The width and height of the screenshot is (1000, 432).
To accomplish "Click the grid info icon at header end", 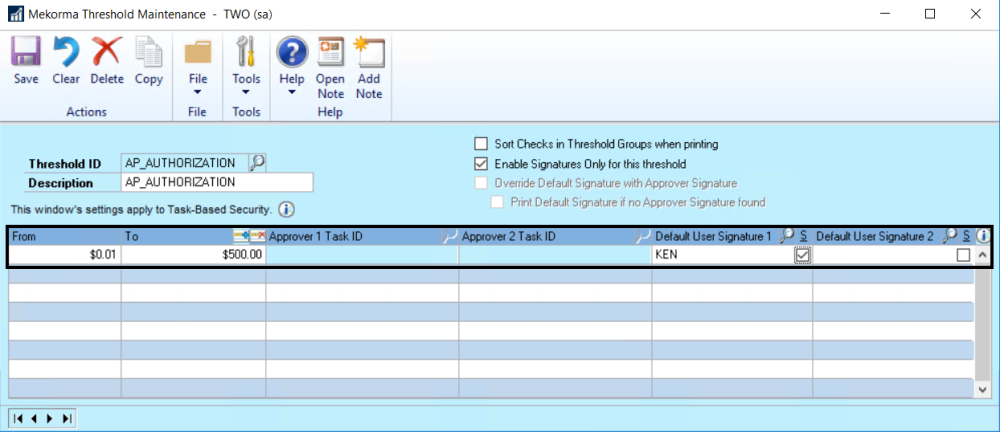I will click(983, 237).
